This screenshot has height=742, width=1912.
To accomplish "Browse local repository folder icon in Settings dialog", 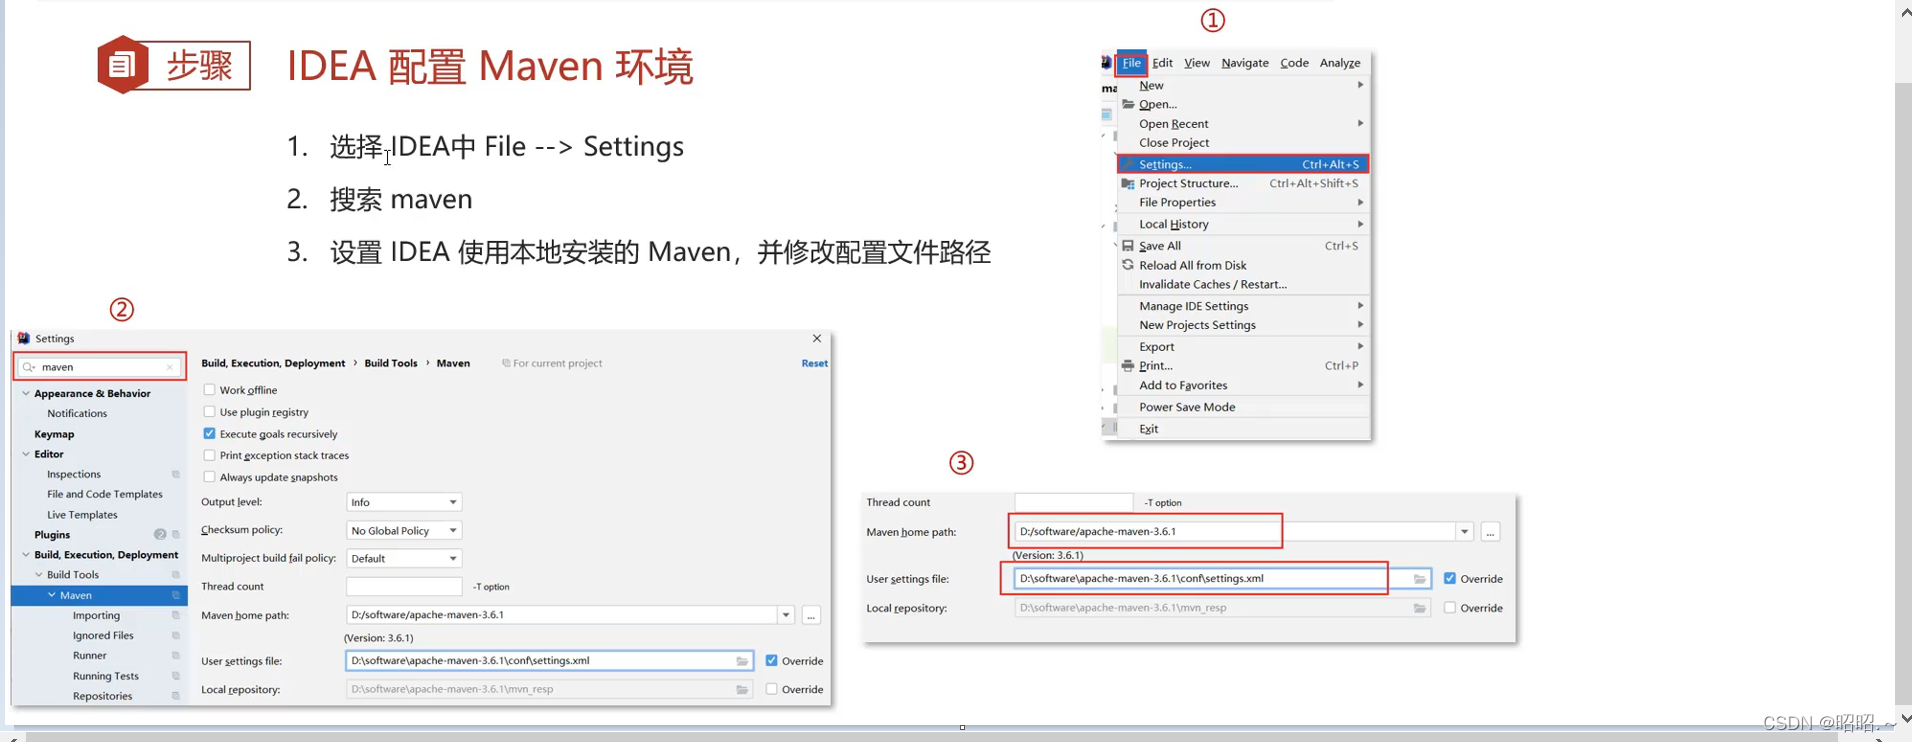I will pos(742,689).
